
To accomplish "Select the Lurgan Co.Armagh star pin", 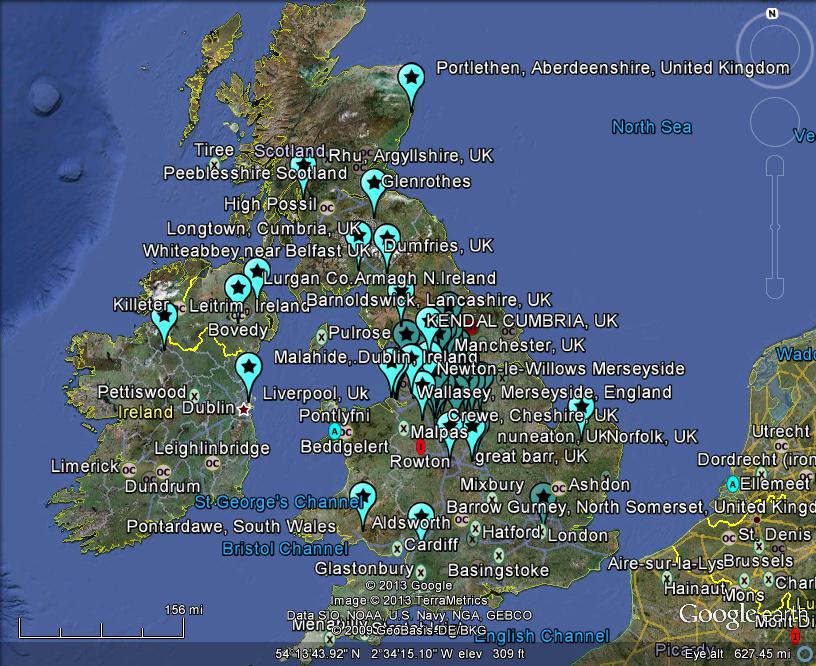I will (x=257, y=273).
